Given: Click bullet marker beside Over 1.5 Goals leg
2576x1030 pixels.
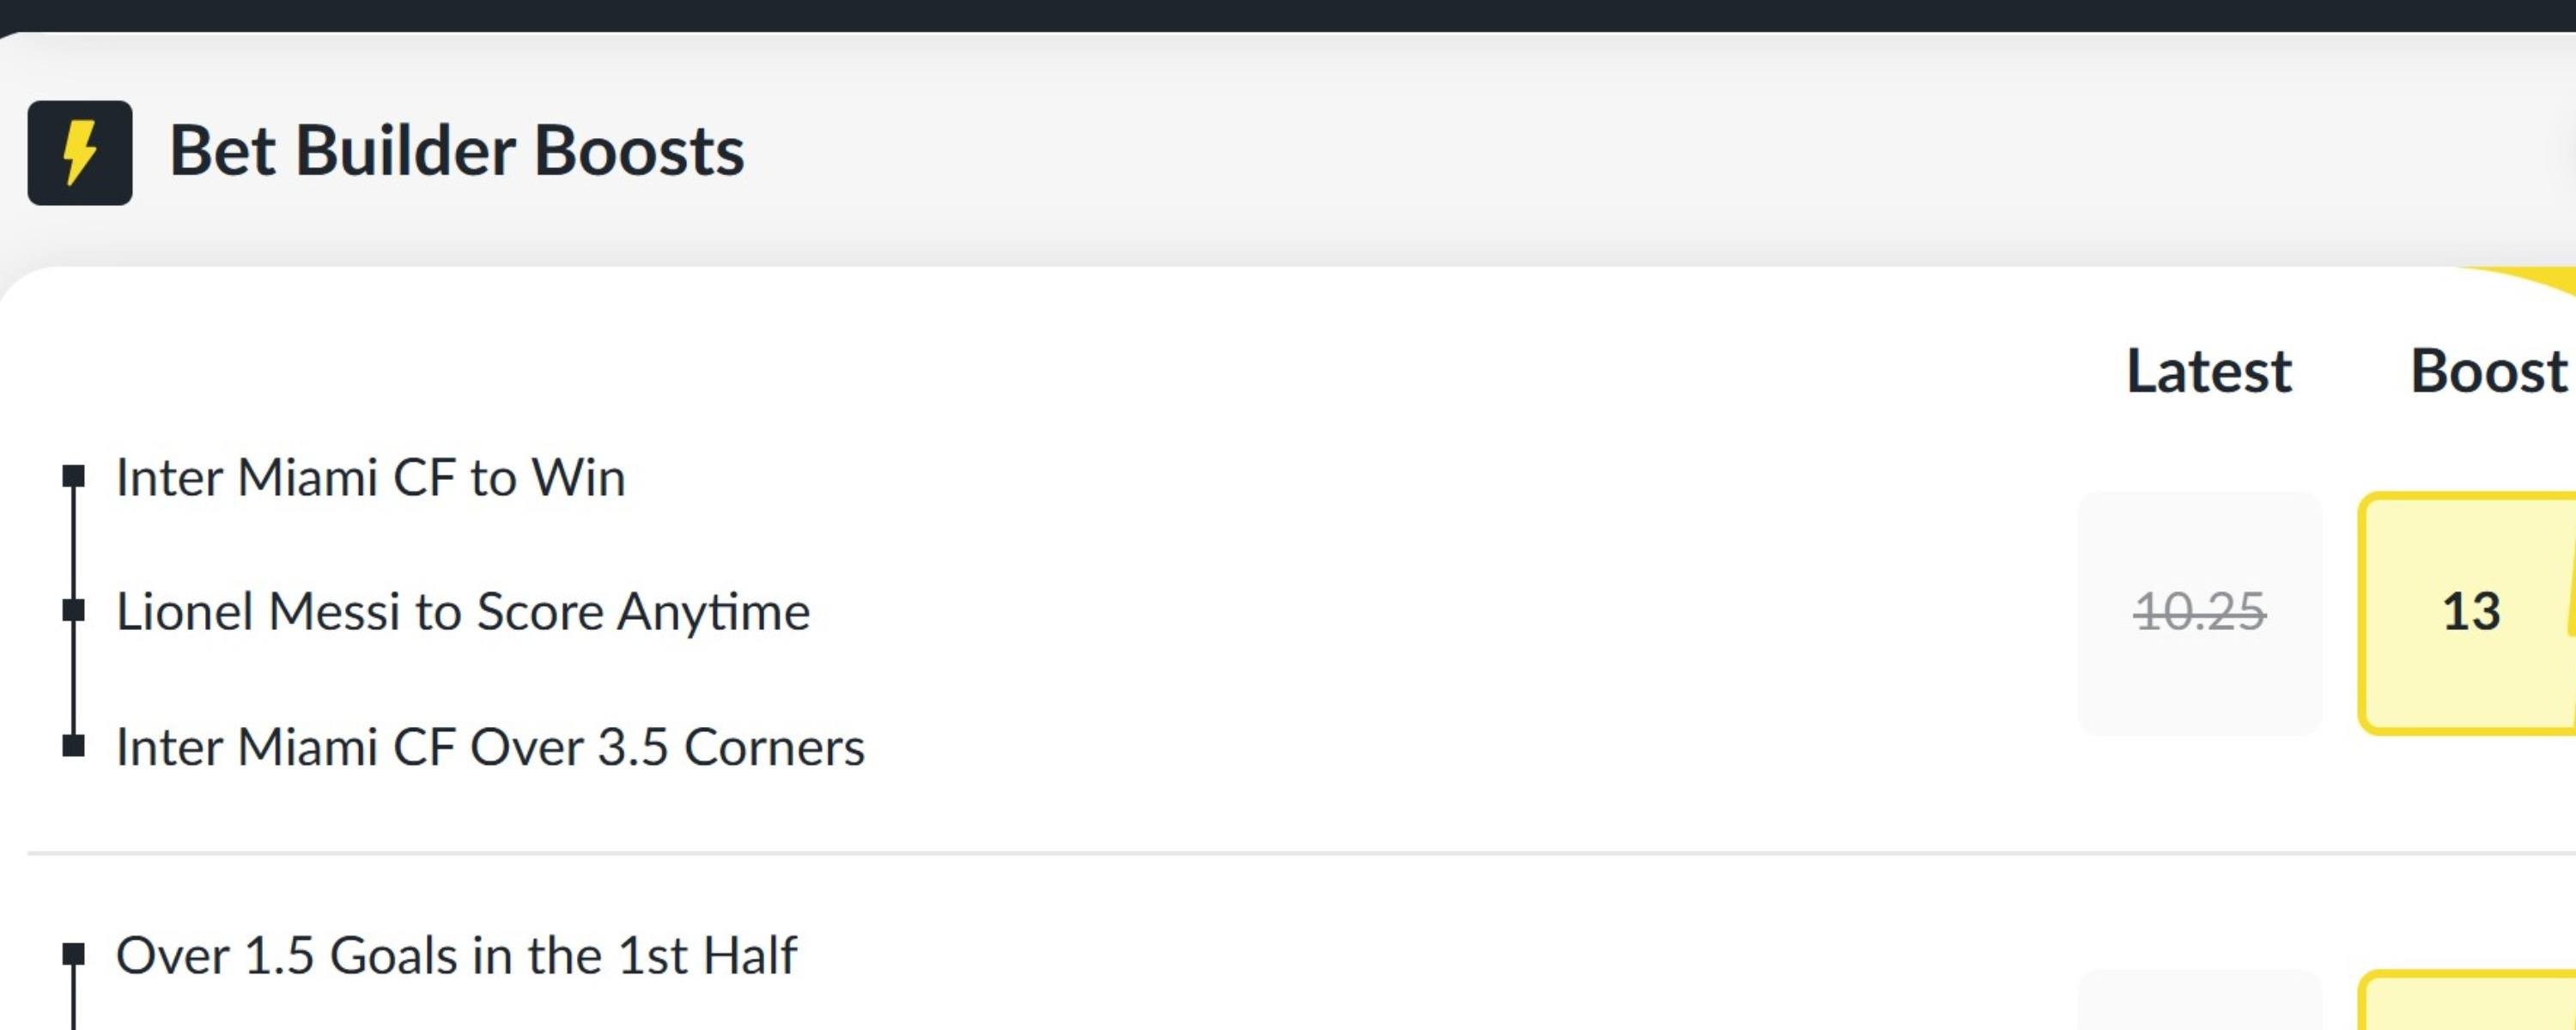Looking at the screenshot, I should coord(73,953).
